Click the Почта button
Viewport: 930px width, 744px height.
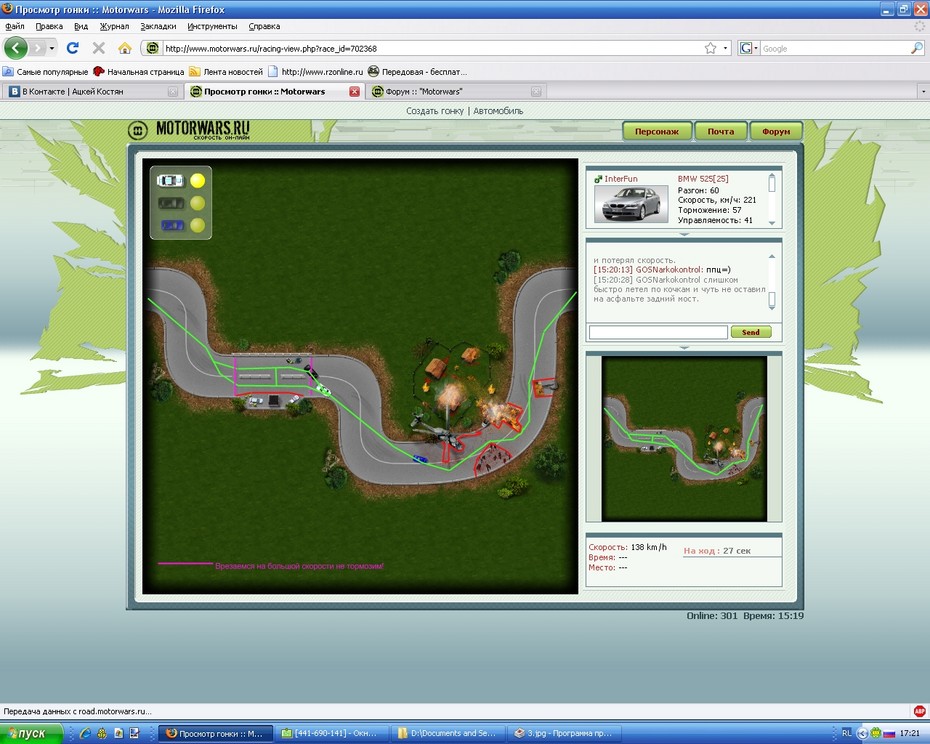click(721, 131)
